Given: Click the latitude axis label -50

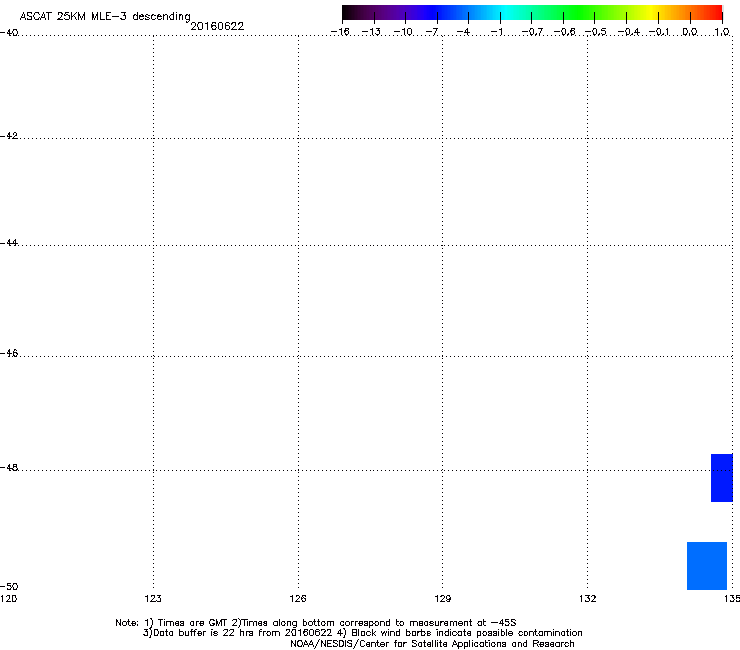Looking at the screenshot, I should point(9,587).
